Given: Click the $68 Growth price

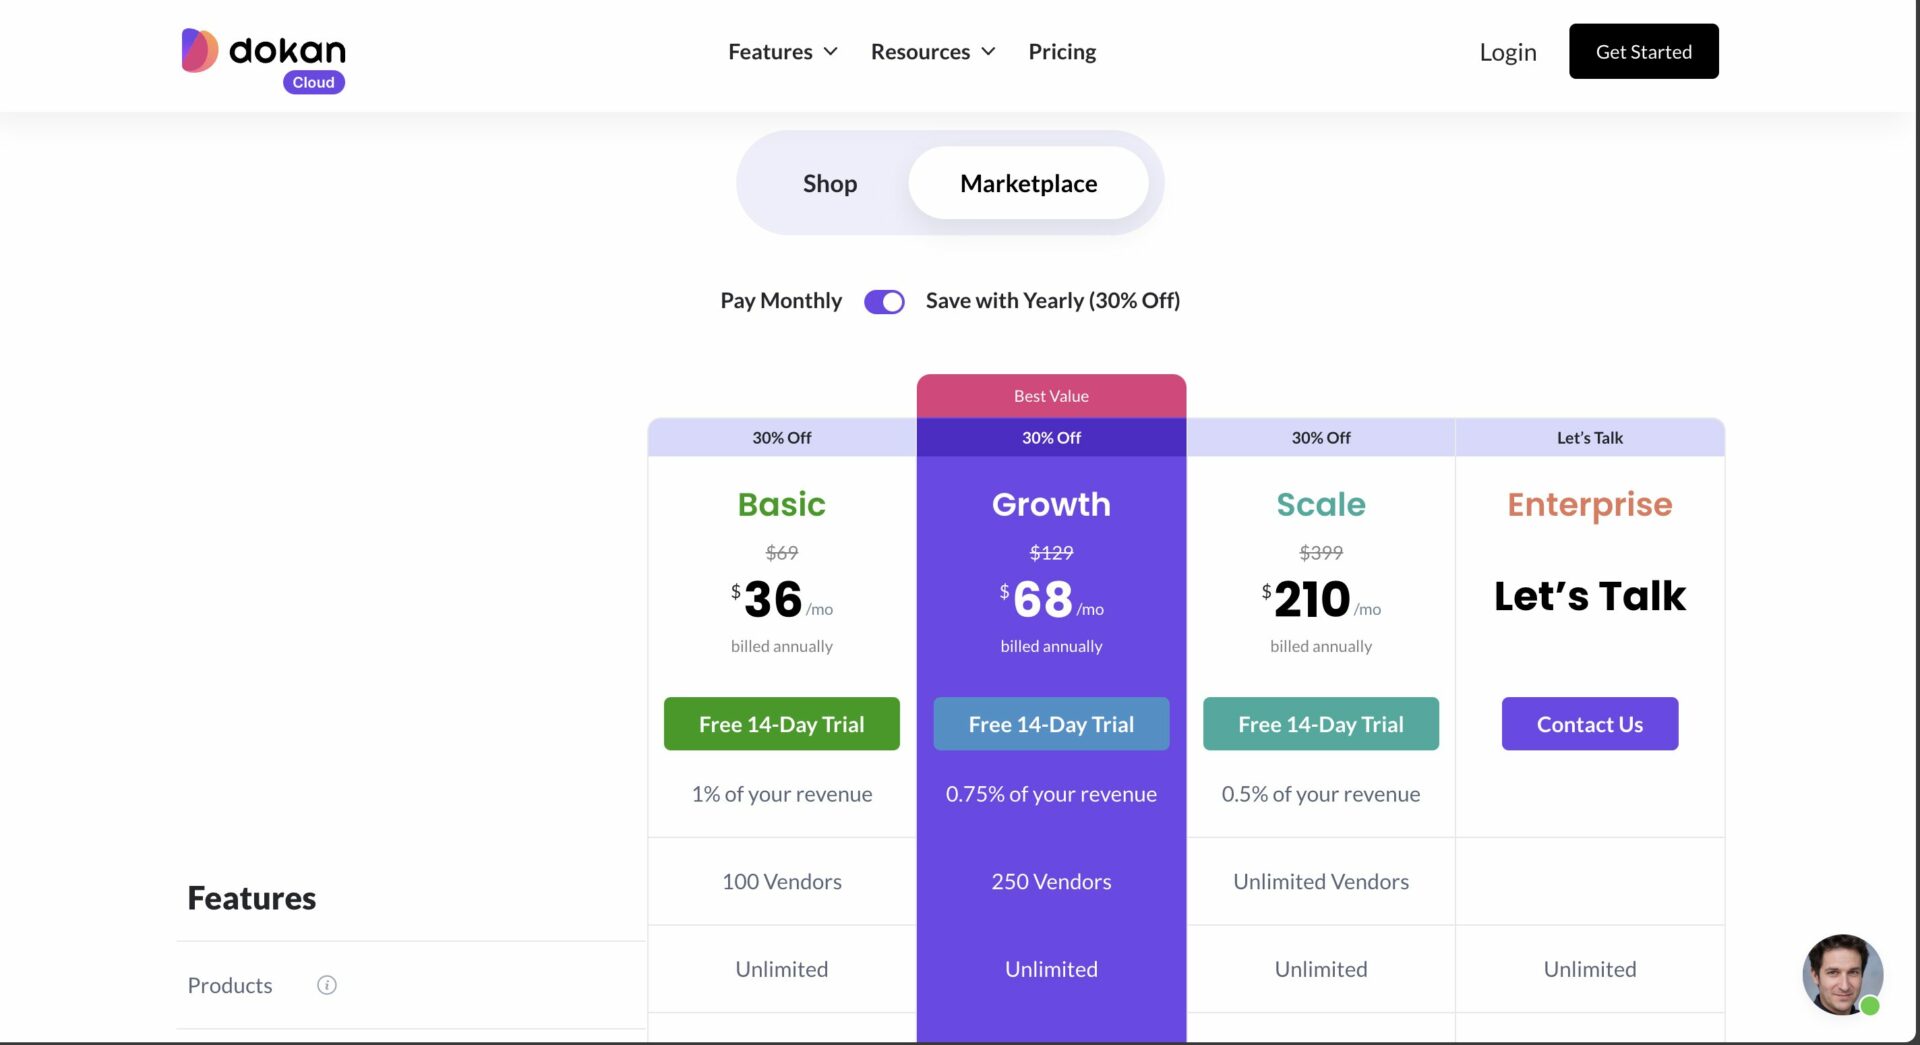Looking at the screenshot, I should point(1051,599).
